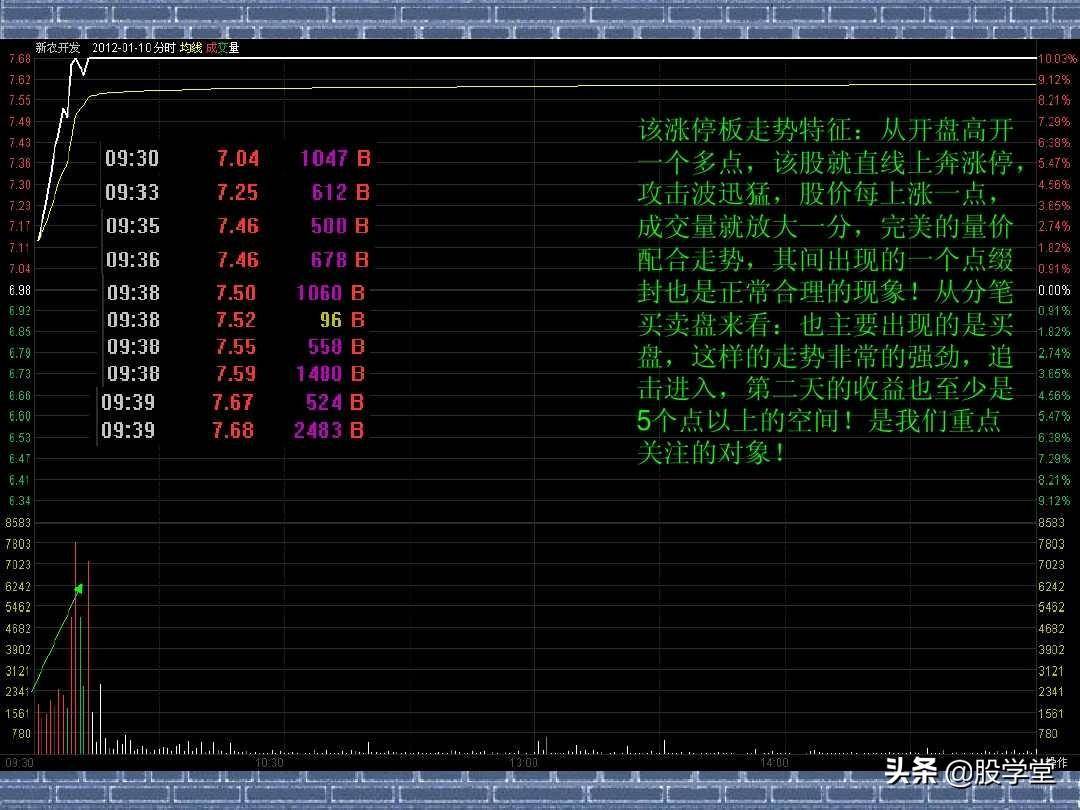The height and width of the screenshot is (810, 1080).
Task: Click tick volume 1400 B
Action: click(331, 373)
